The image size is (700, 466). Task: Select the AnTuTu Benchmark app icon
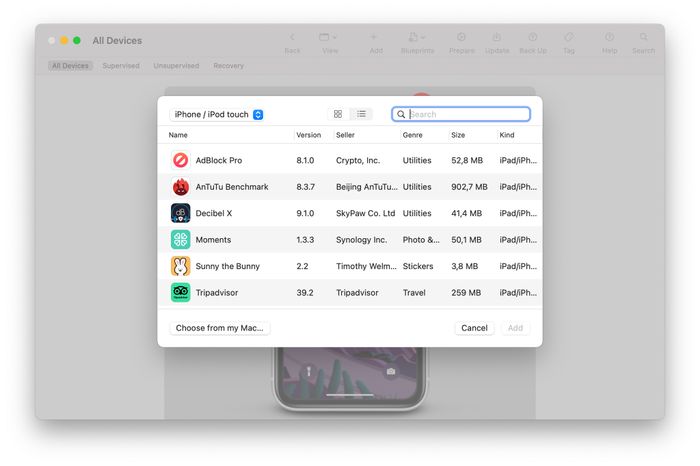coord(180,187)
